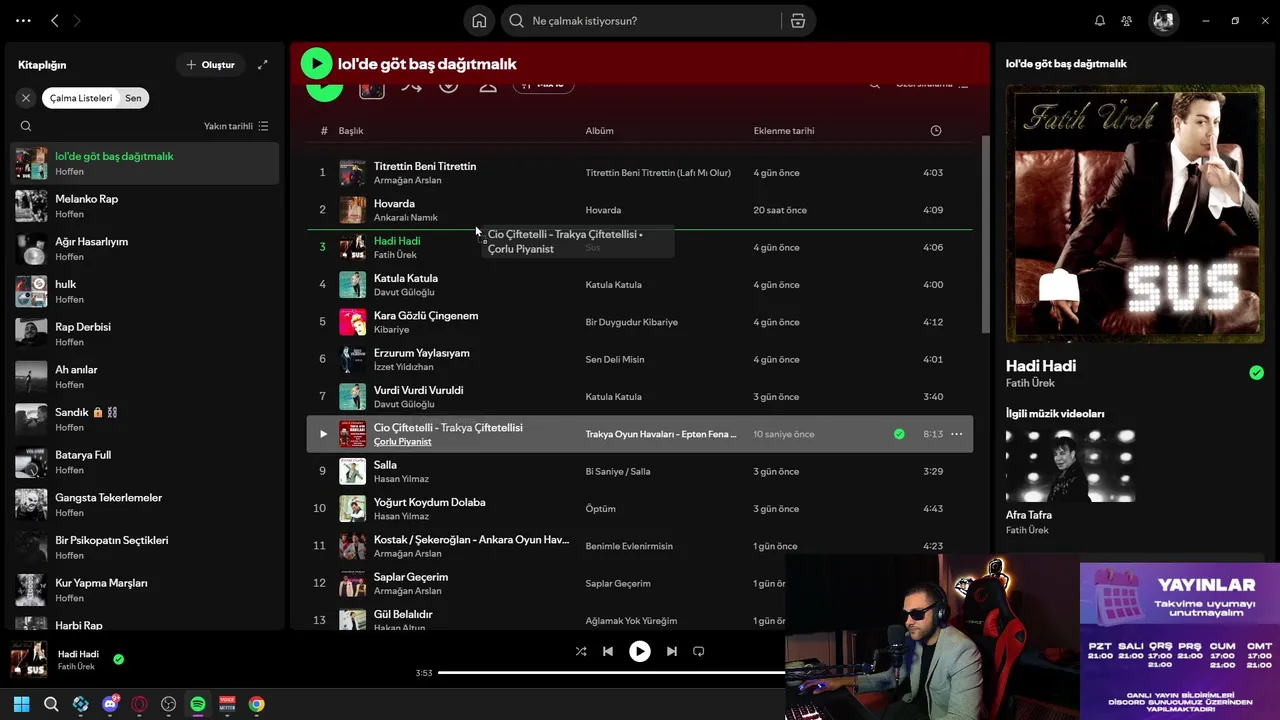The width and height of the screenshot is (1280, 720).
Task: Select the Kara Gözlü Çingenem track
Action: point(639,322)
